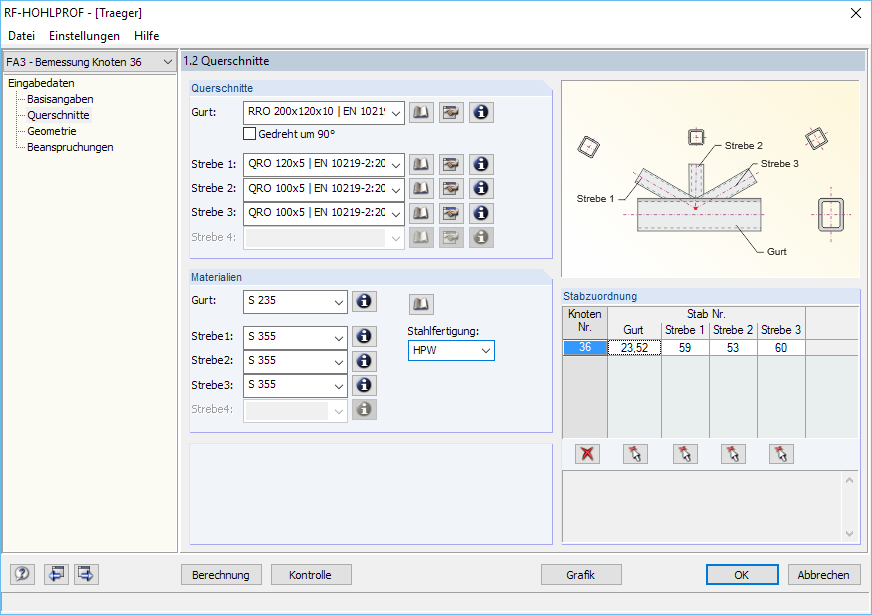This screenshot has width=872, height=615.
Task: Pick Strebe 3 member graphically
Action: [x=781, y=454]
